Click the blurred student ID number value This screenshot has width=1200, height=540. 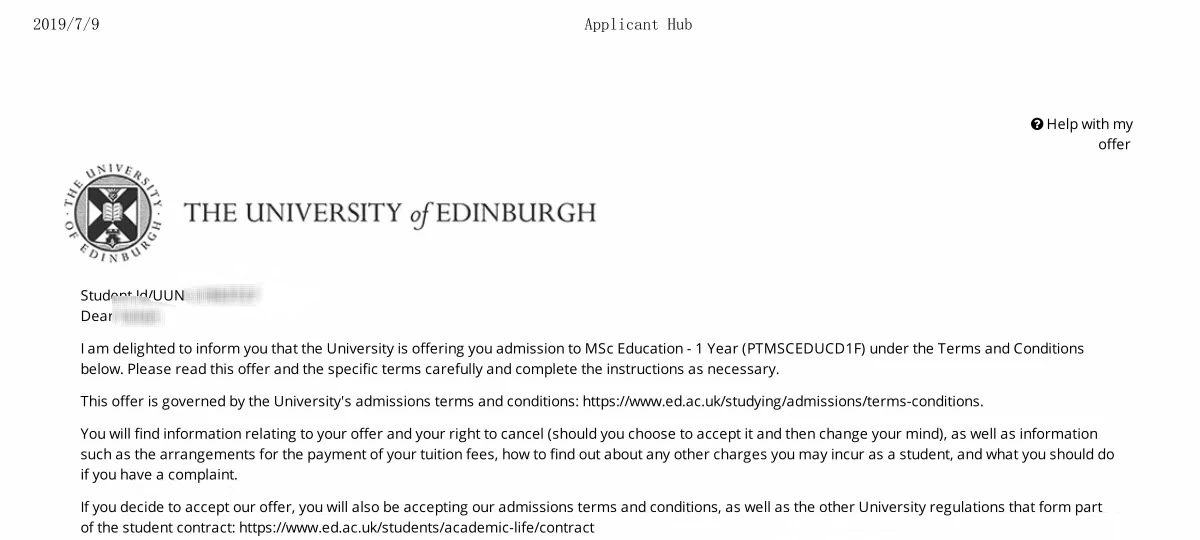[222, 295]
